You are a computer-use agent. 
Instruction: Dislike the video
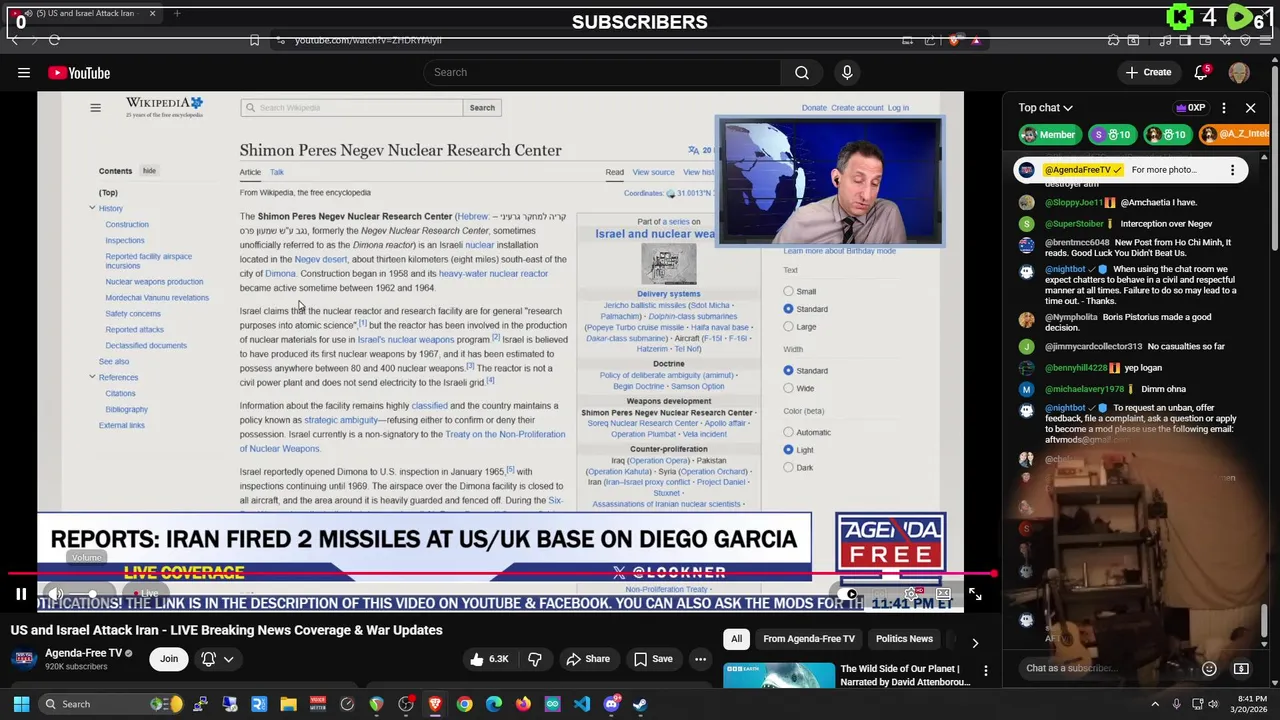(535, 659)
